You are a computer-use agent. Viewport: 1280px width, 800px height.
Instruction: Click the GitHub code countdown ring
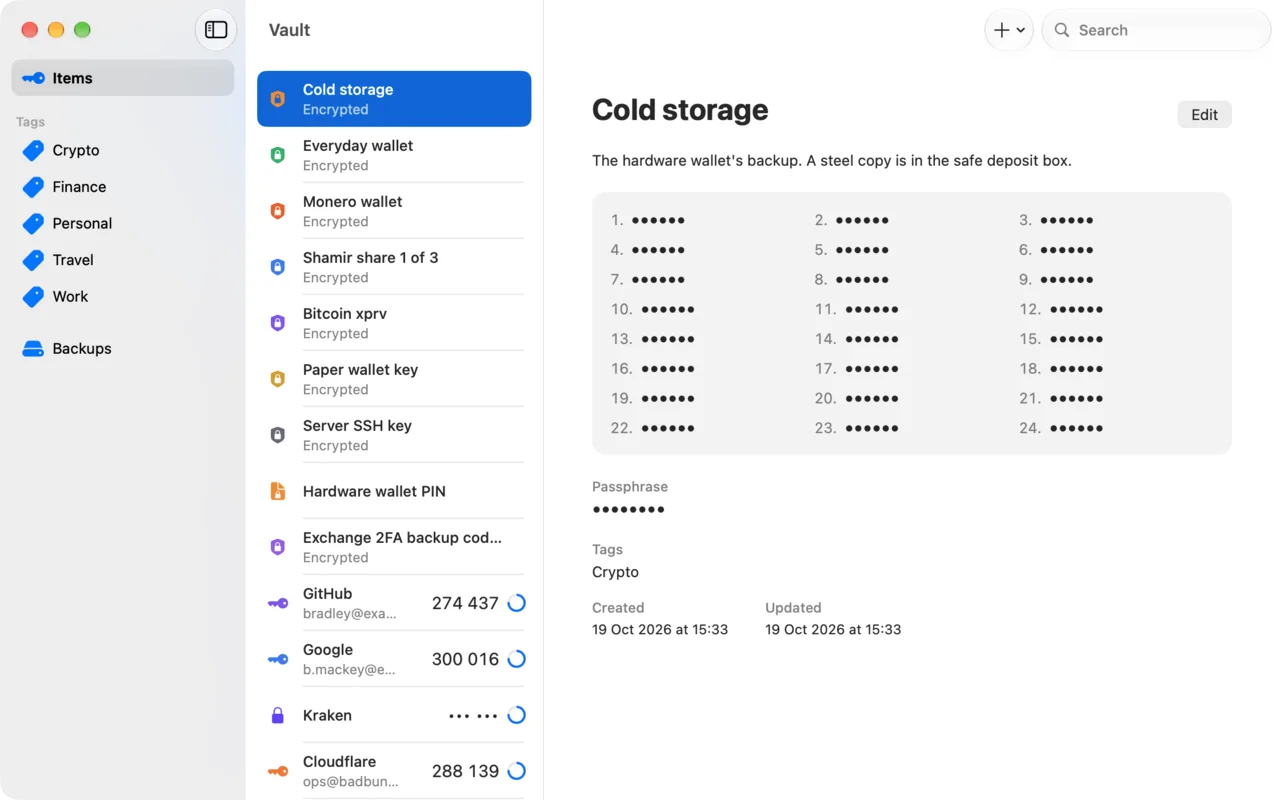point(516,603)
